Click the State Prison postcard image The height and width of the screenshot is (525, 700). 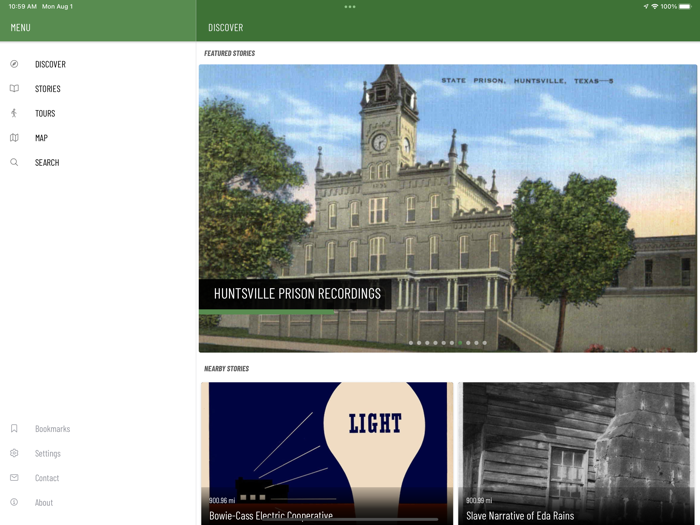coord(448,208)
